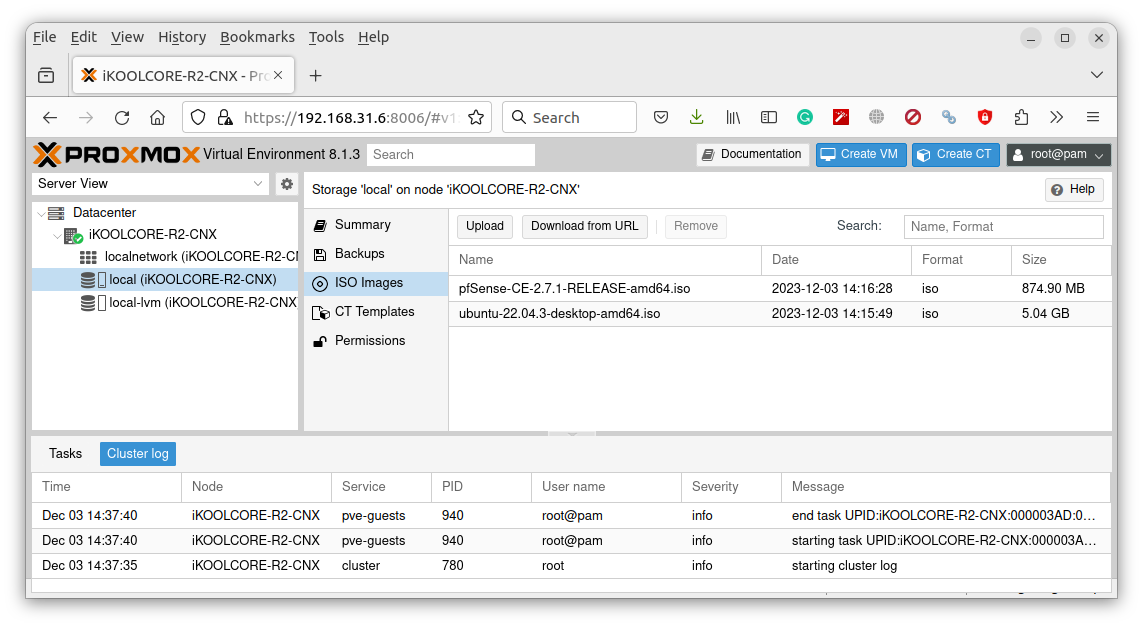Image resolution: width=1143 pixels, height=627 pixels.
Task: Click the blue link extension icon
Action: click(x=948, y=117)
